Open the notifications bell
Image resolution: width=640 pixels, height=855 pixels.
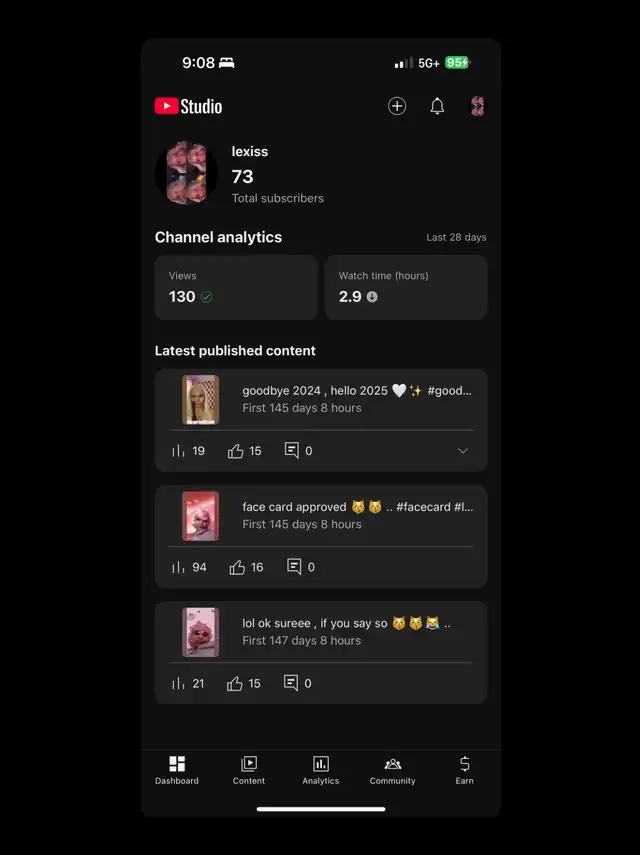pos(437,106)
